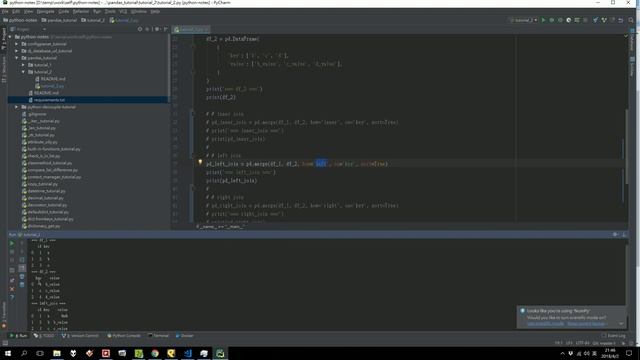Screen dimensions: 640x360
Task: Click python-notes in the breadcrumb bar
Action: click(x=20, y=20)
